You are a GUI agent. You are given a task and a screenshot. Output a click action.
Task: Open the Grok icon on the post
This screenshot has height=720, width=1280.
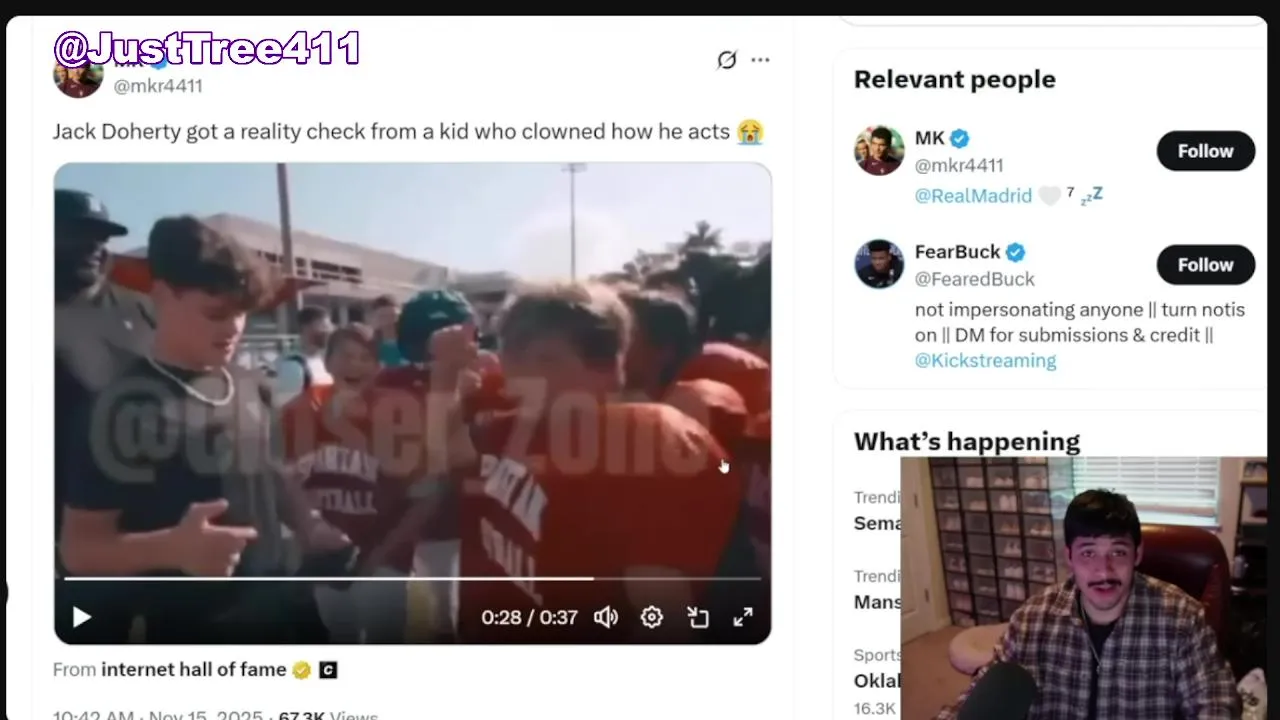[727, 60]
